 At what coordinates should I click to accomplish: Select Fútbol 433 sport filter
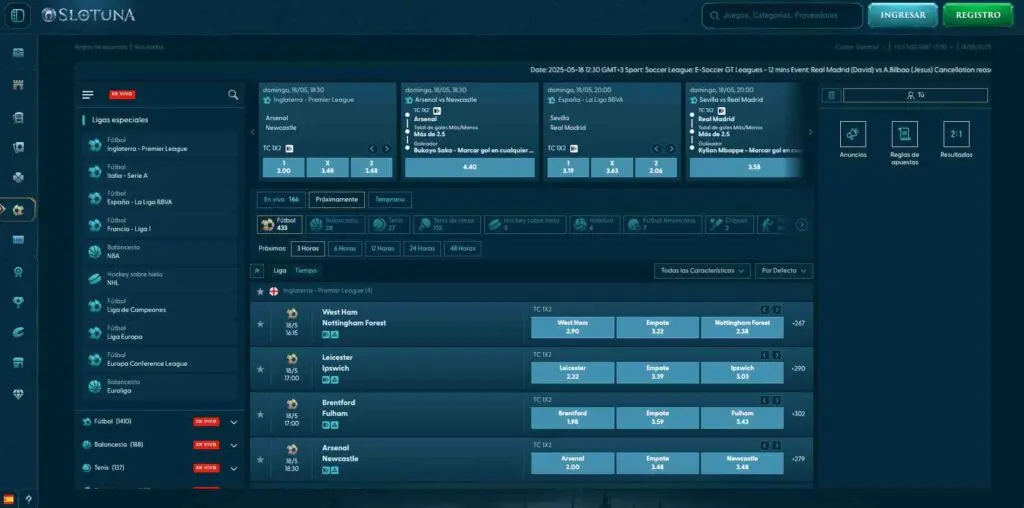click(280, 225)
